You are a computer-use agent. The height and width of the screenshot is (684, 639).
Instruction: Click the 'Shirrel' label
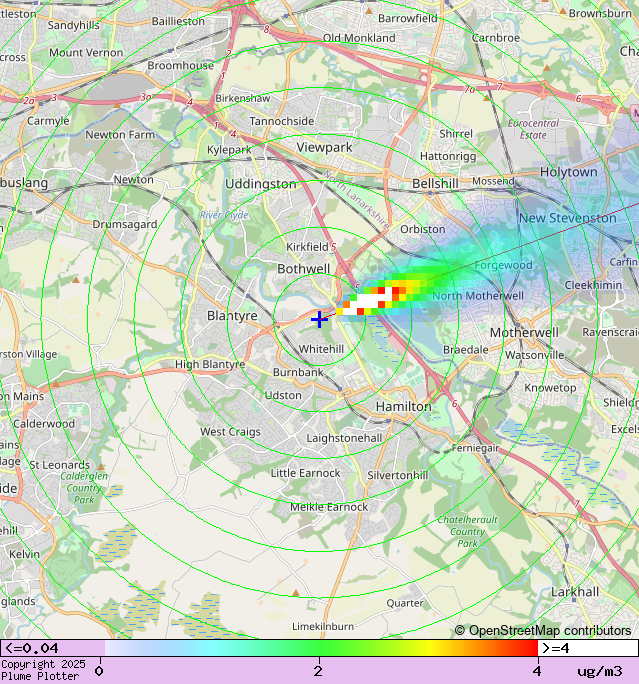(x=456, y=133)
